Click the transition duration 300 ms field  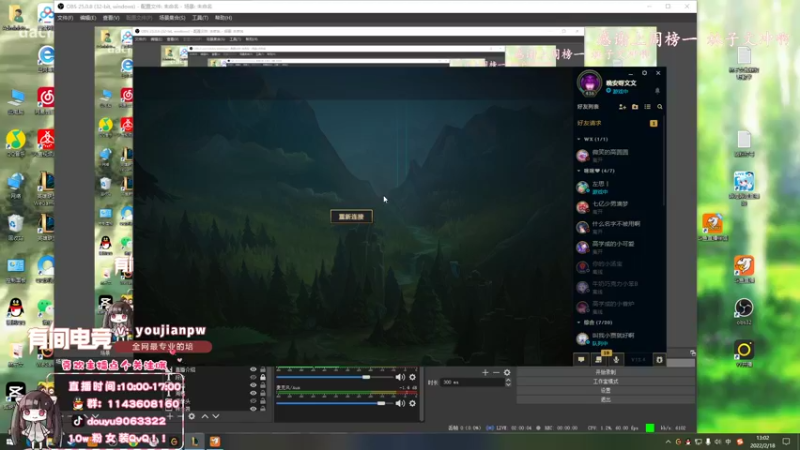[x=472, y=382]
